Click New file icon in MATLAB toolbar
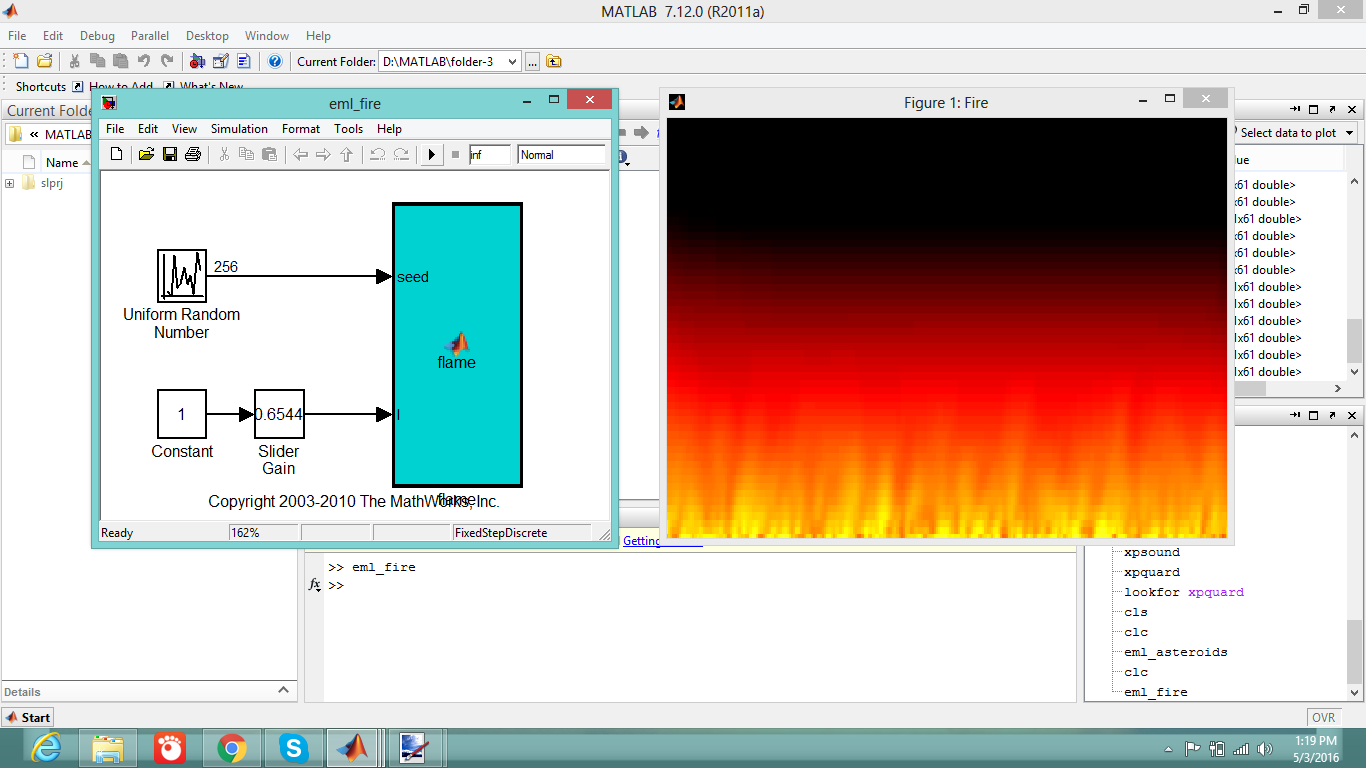 click(20, 61)
